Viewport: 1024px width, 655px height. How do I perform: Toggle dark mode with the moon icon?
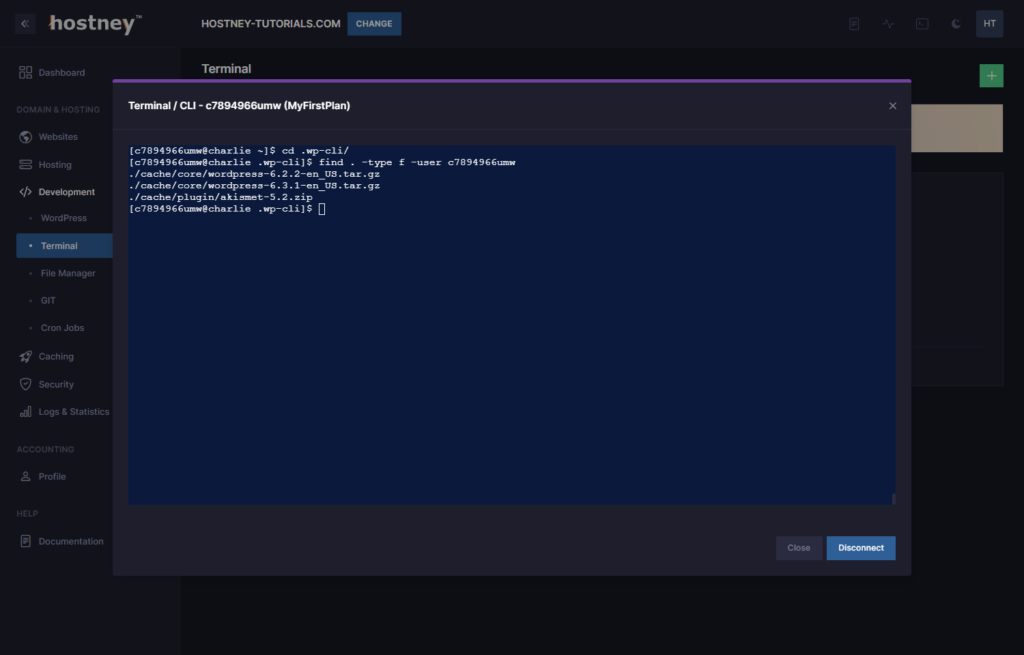[954, 23]
